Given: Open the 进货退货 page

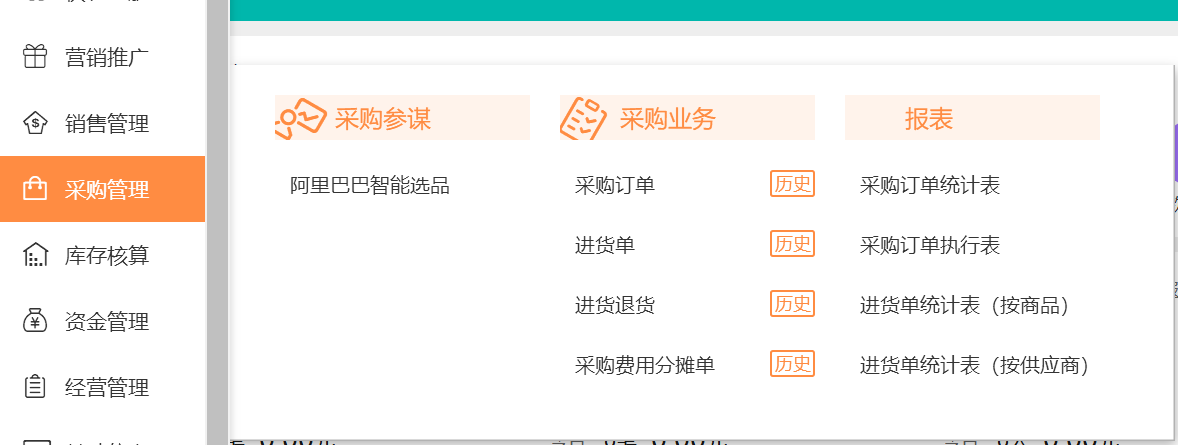Looking at the screenshot, I should [x=615, y=305].
